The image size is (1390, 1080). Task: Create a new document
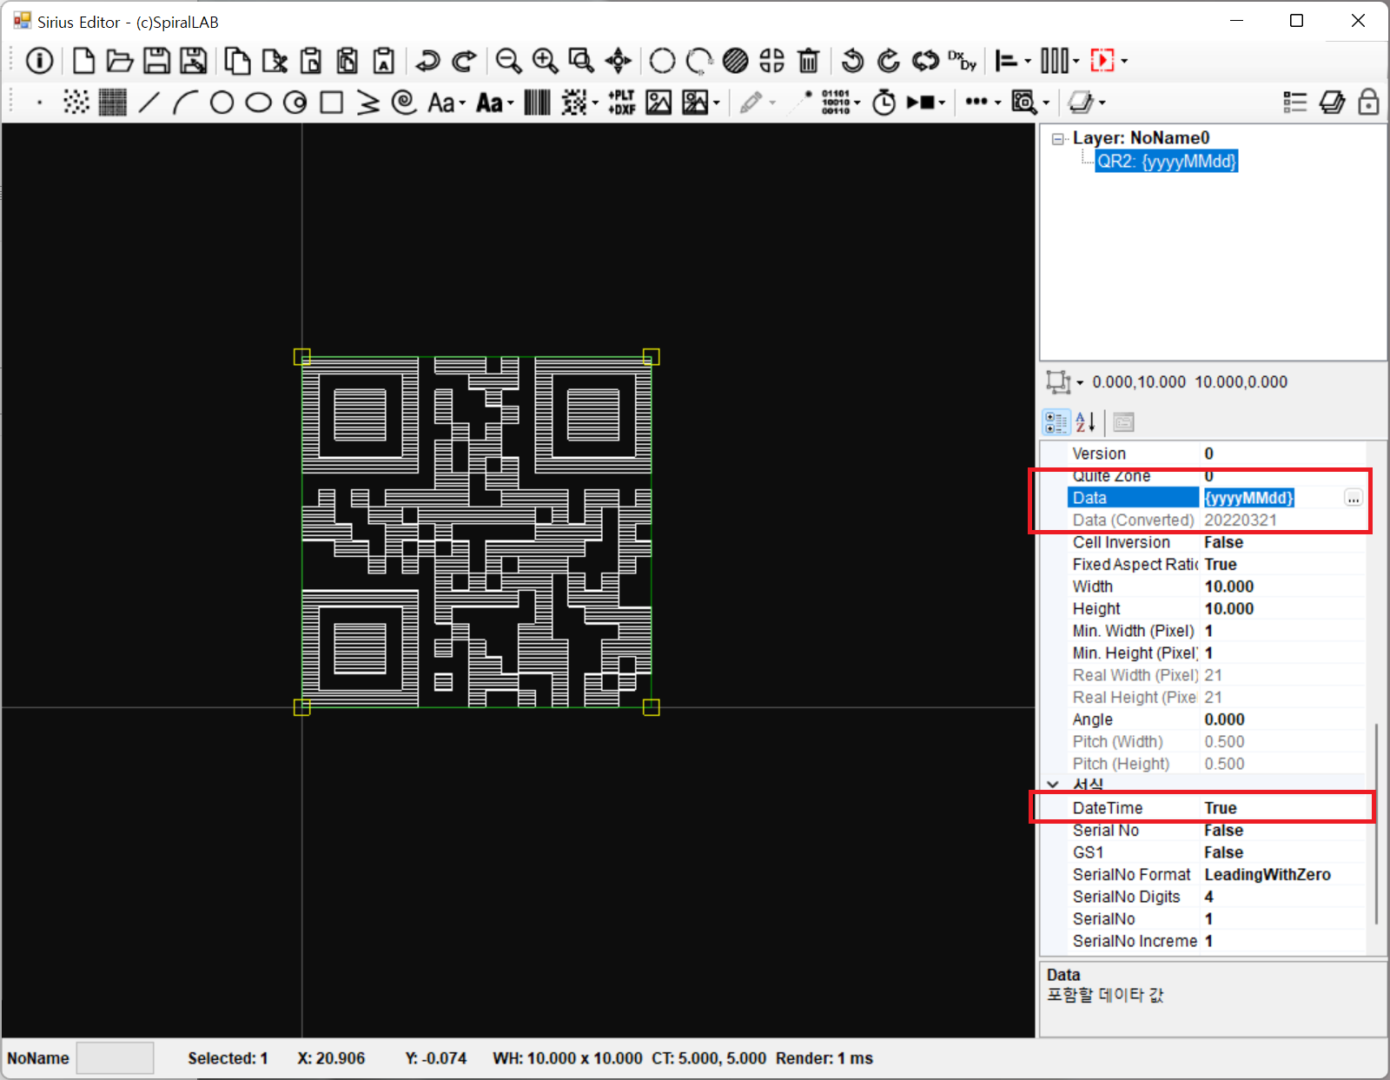tap(84, 61)
